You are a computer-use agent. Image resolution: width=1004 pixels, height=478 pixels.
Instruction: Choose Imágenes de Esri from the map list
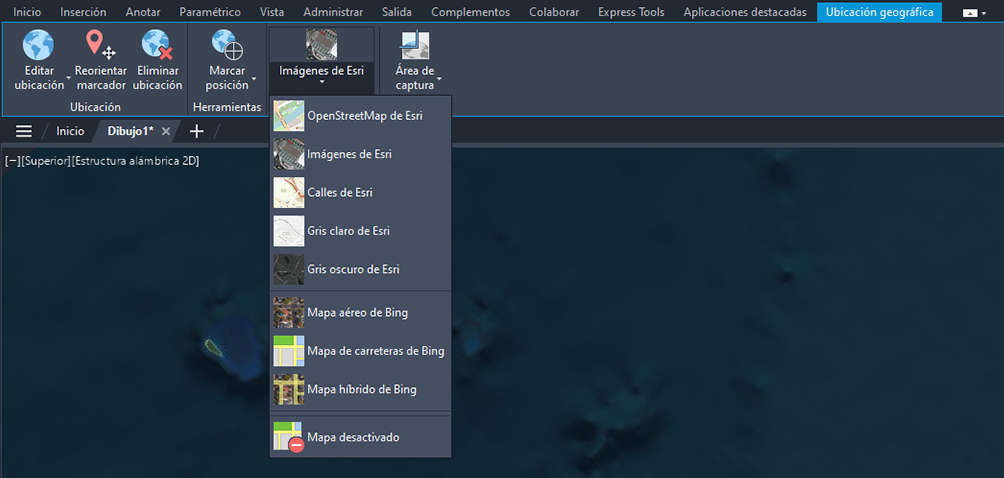coord(361,154)
